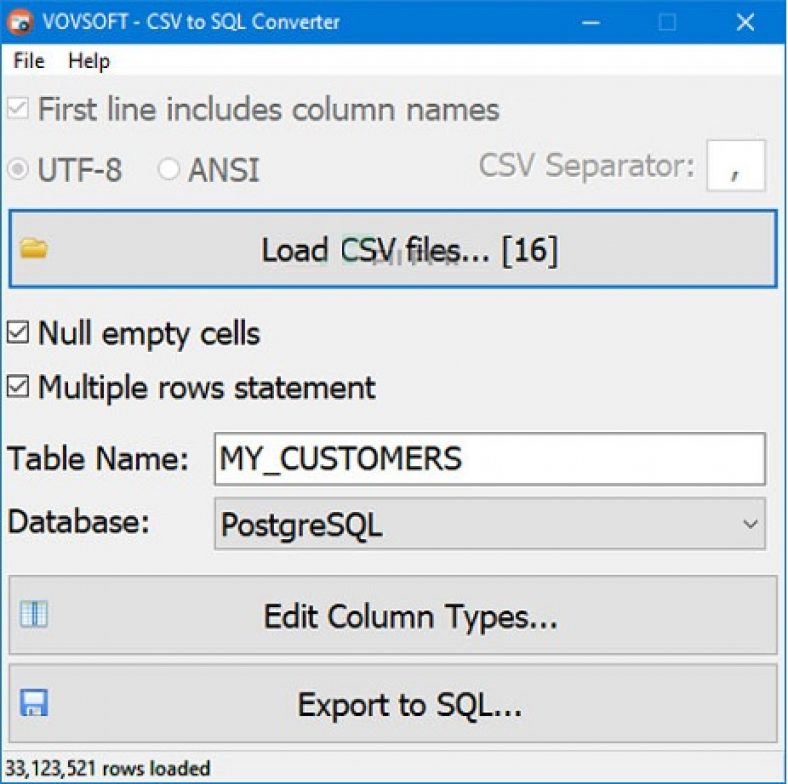This screenshot has width=788, height=784.
Task: Uncheck Multiple rows statement option
Action: (x=18, y=387)
